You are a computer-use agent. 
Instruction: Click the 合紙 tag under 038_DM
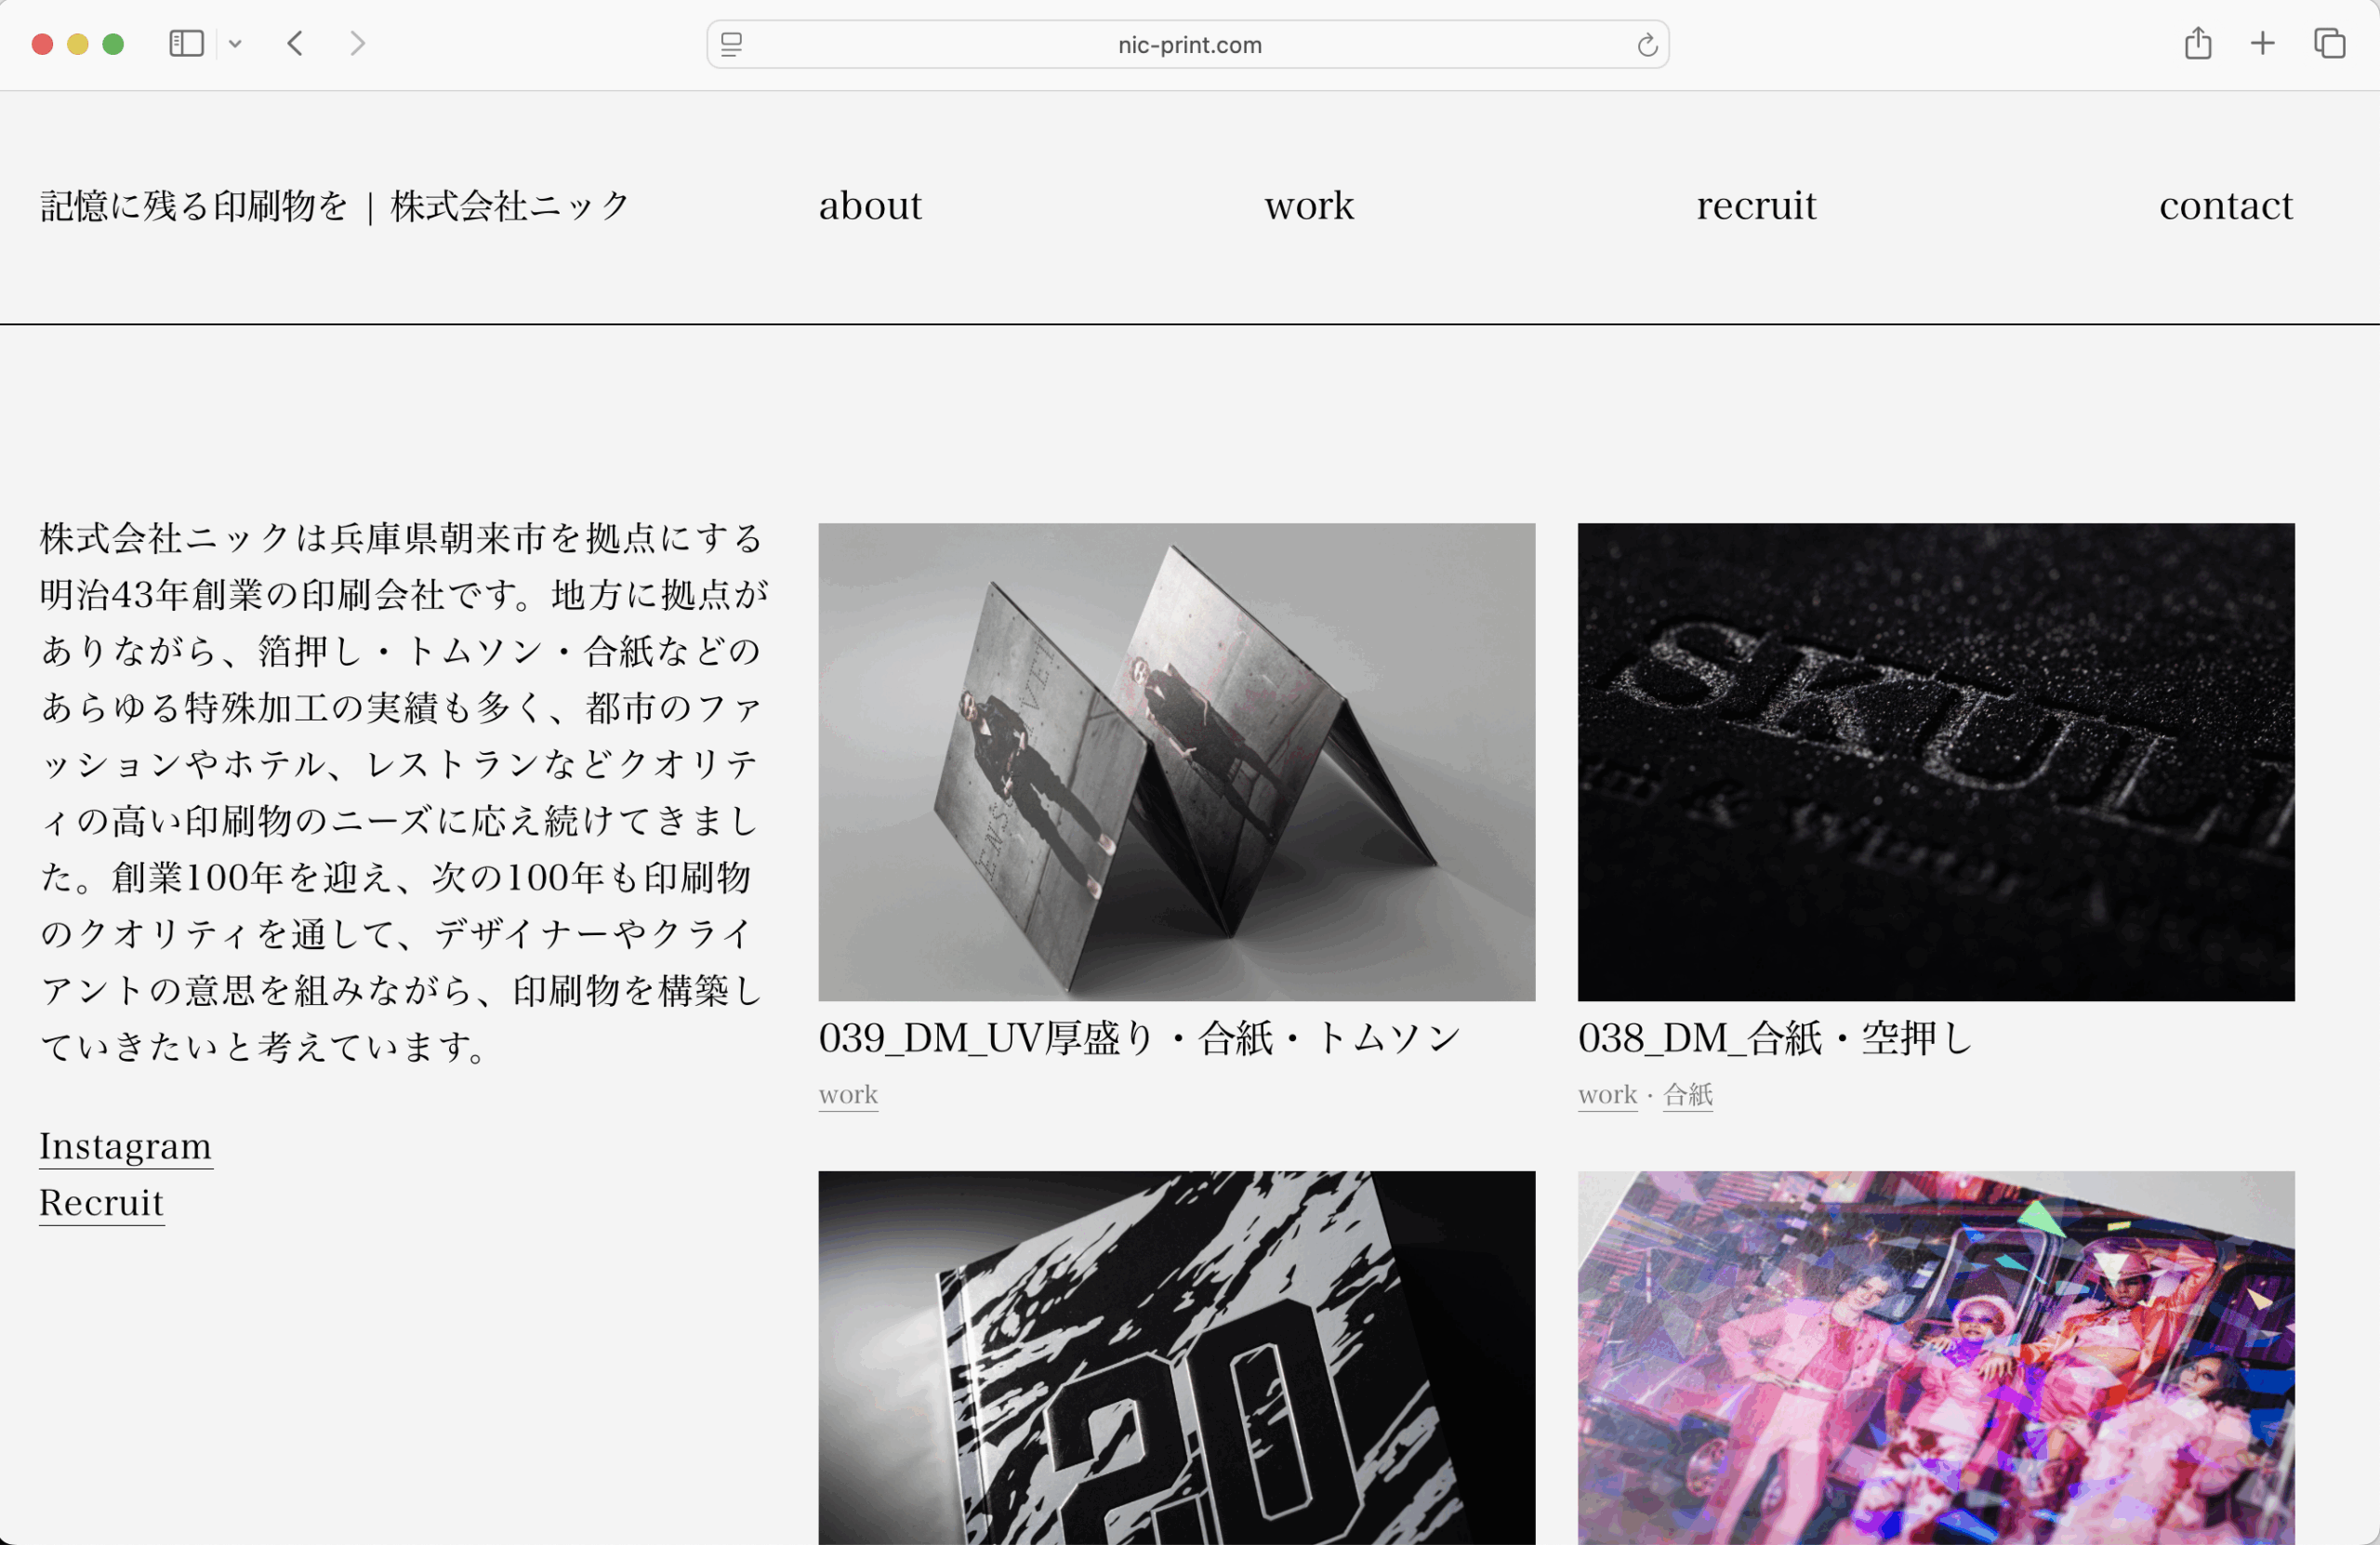point(1687,1095)
